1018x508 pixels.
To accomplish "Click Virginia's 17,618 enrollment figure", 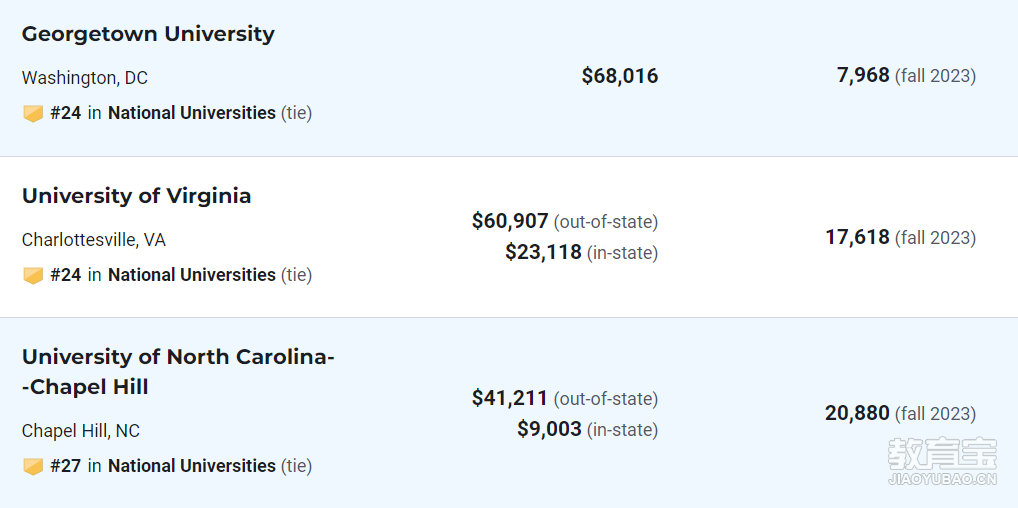I will click(858, 237).
